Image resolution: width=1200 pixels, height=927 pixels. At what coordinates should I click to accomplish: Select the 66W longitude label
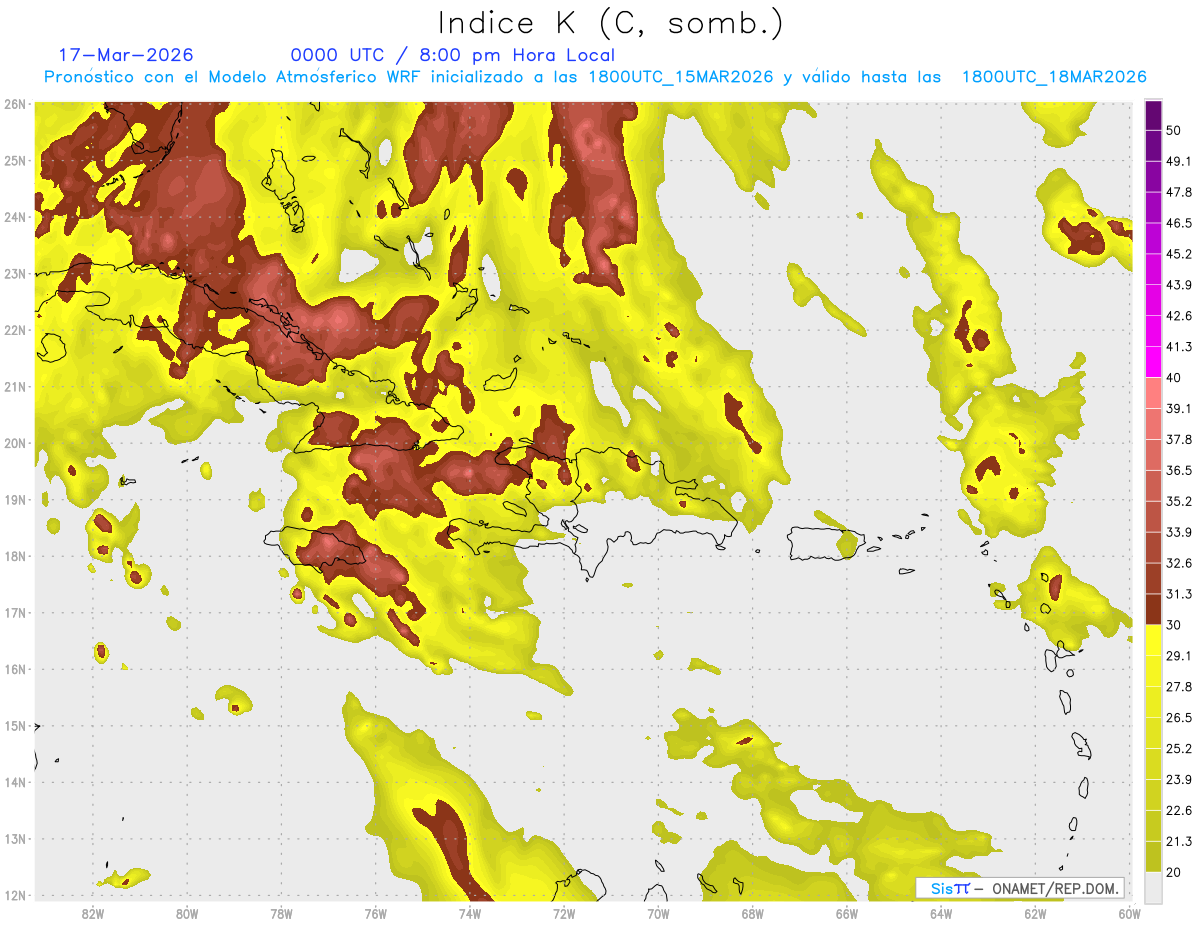click(846, 914)
